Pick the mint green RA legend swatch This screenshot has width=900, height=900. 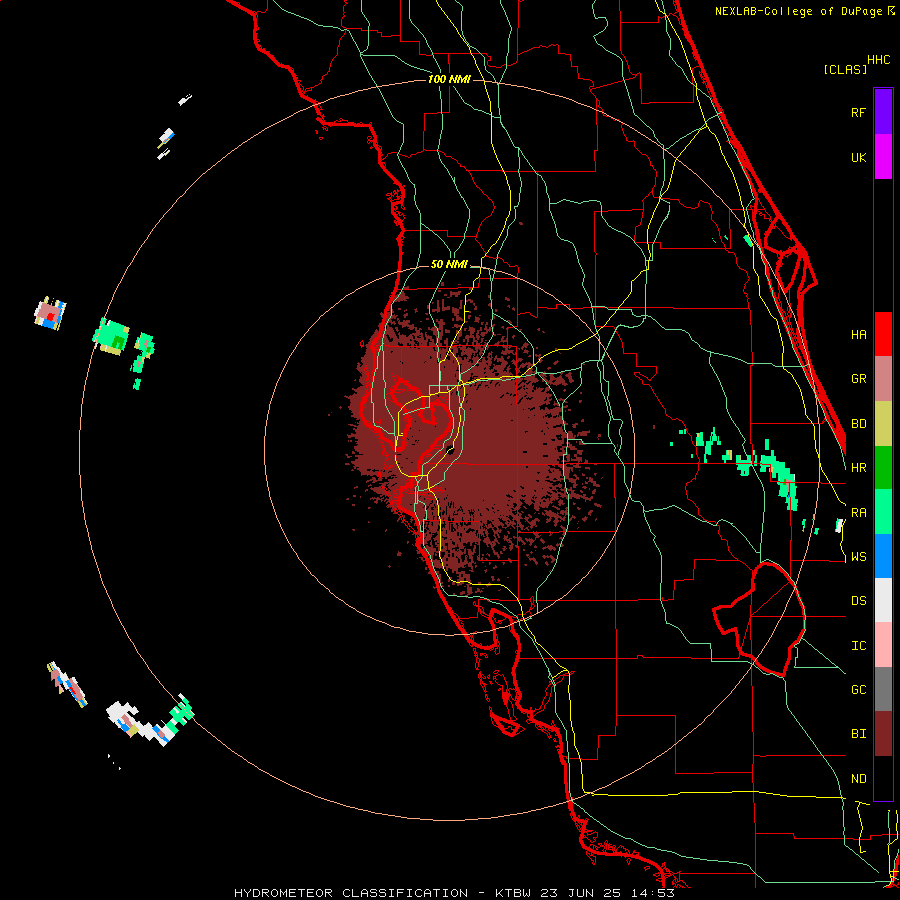coord(883,512)
